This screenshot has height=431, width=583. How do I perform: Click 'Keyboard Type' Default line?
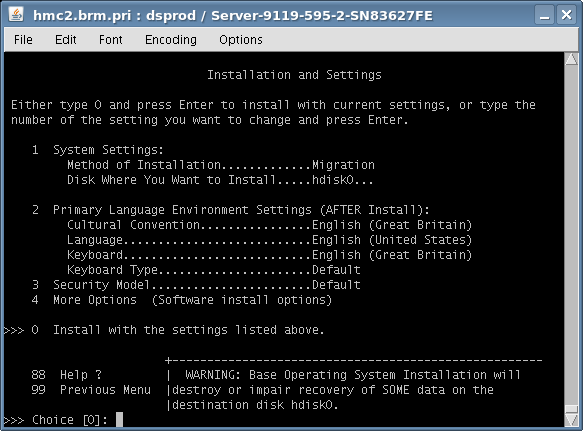pos(214,270)
